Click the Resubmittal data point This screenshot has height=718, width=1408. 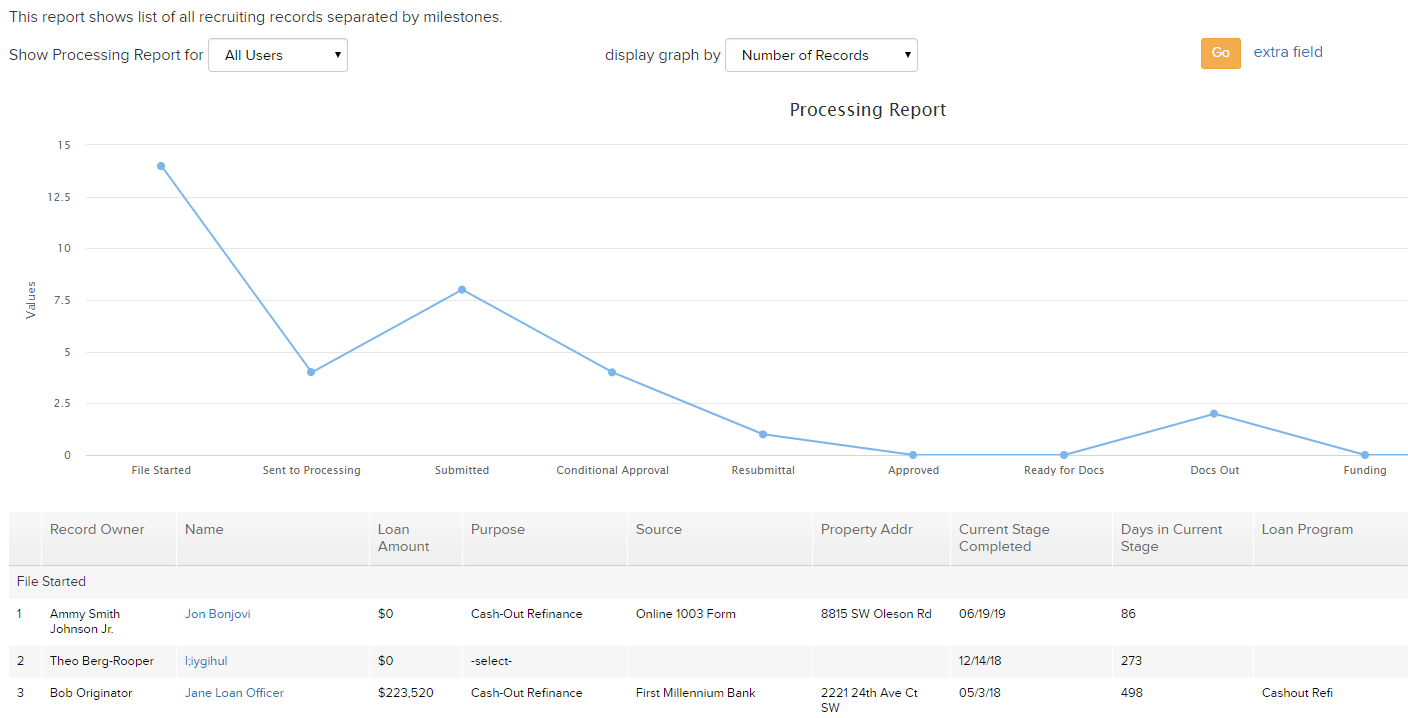tap(763, 434)
